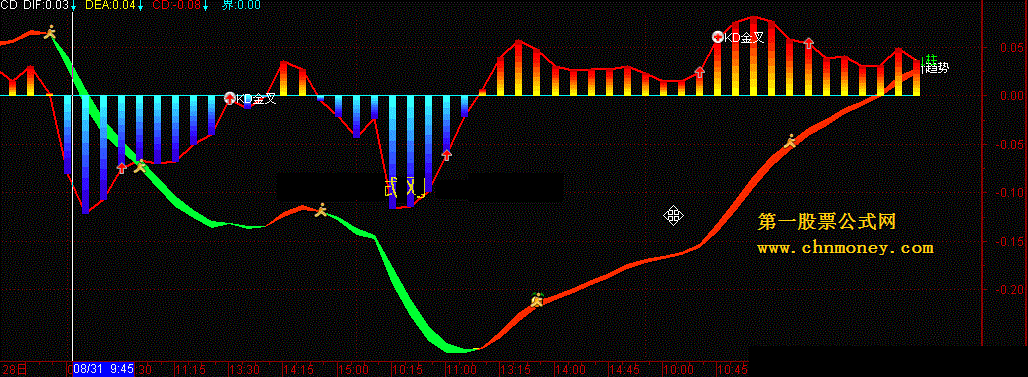
Task: Click the cyan 界:0.00 readout
Action: [241, 5]
